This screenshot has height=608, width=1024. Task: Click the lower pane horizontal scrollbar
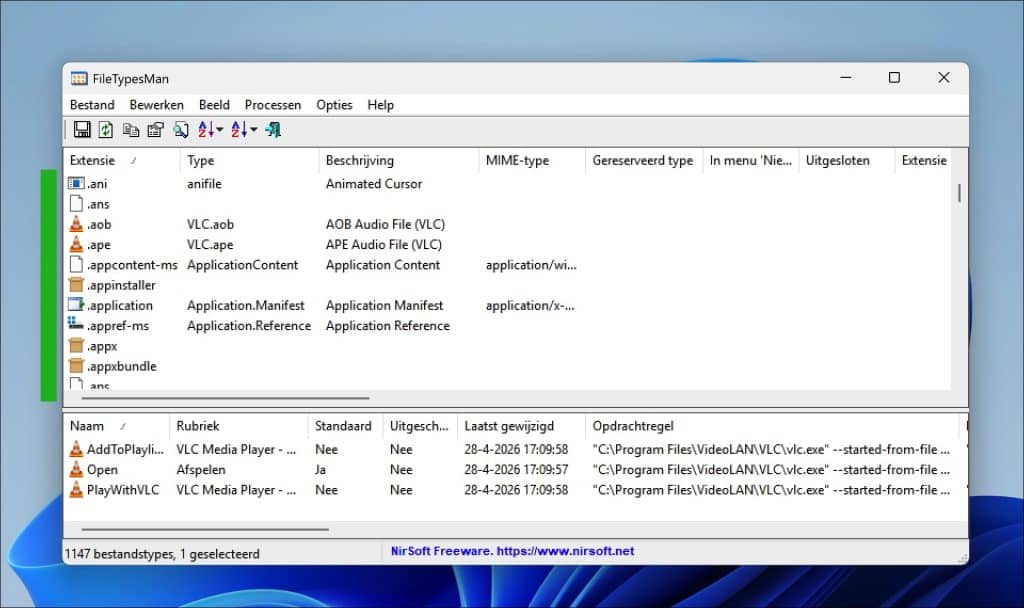point(205,530)
